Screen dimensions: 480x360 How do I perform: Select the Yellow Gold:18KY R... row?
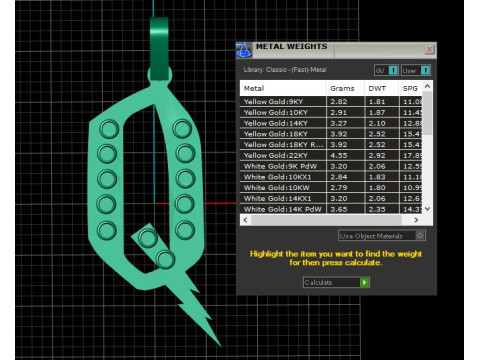[331, 144]
